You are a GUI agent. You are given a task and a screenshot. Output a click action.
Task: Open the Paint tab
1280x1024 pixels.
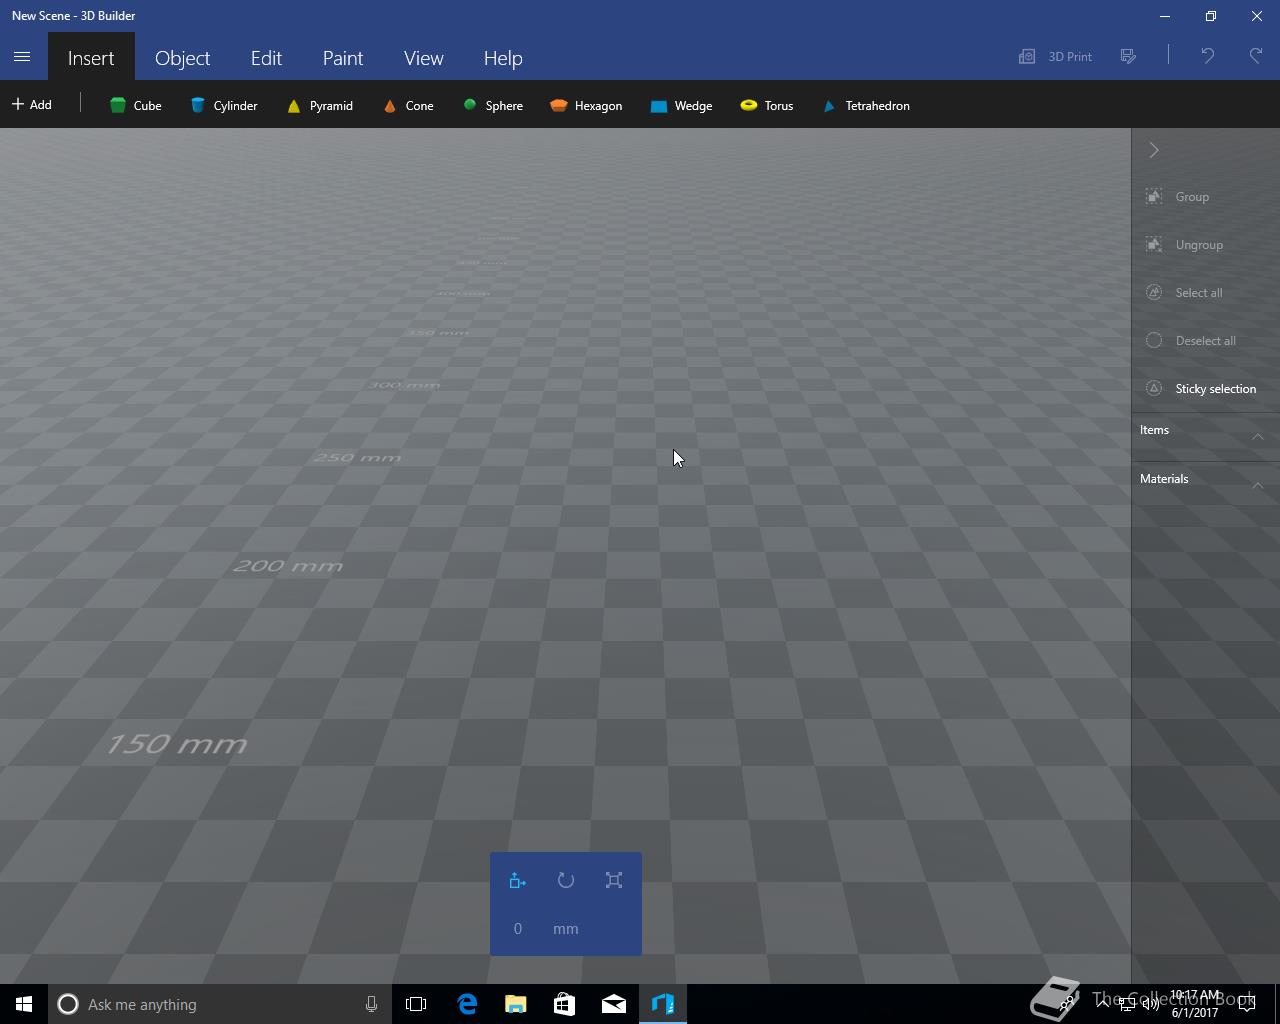click(x=343, y=58)
